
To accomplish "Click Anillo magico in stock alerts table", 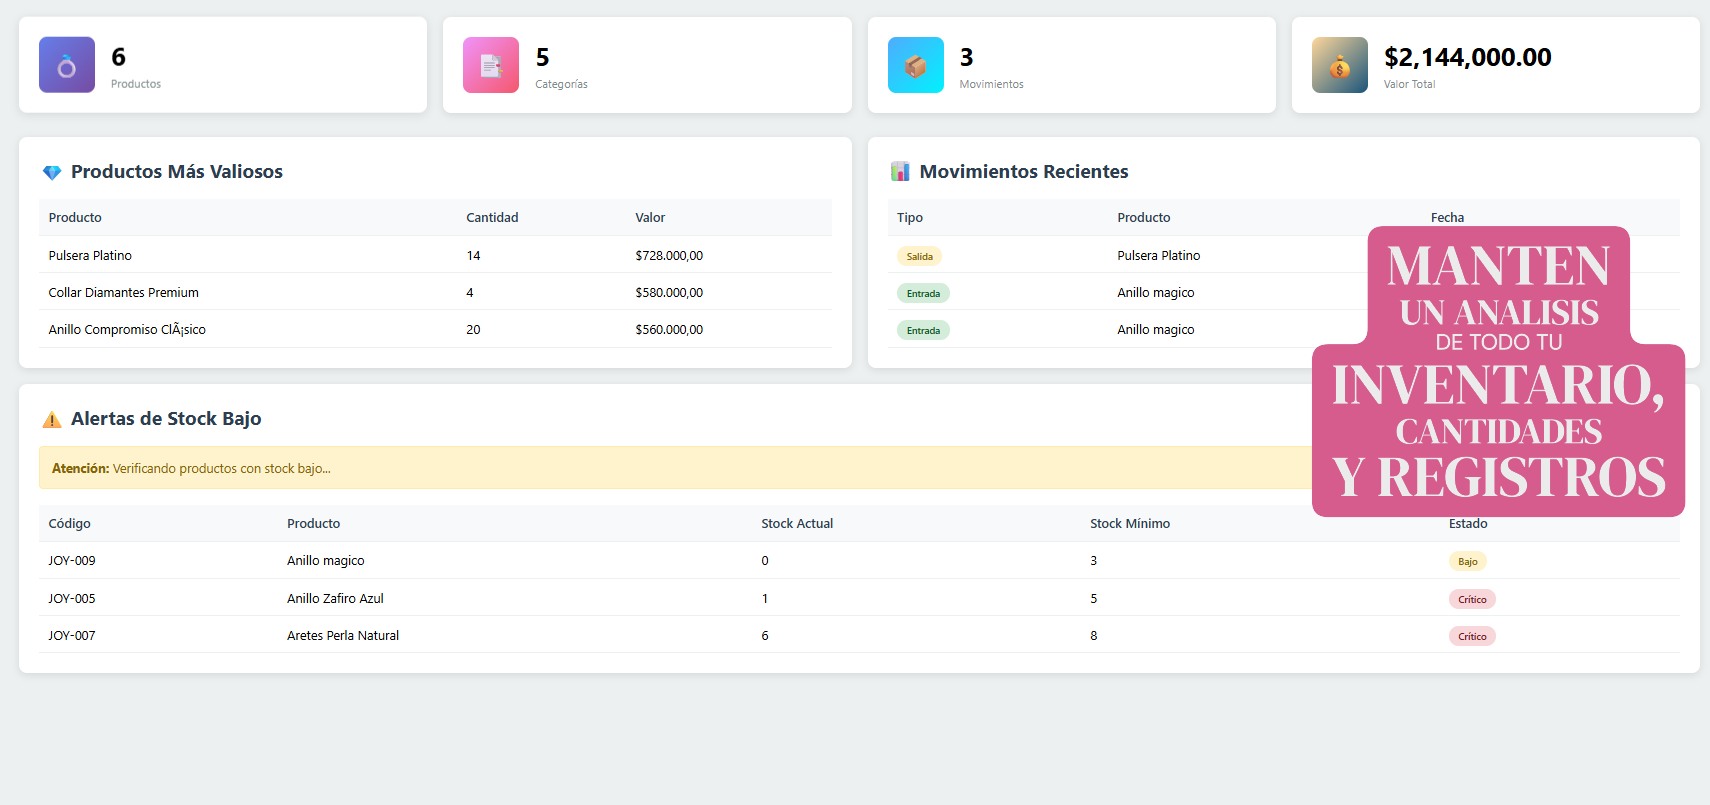I will click(326, 561).
